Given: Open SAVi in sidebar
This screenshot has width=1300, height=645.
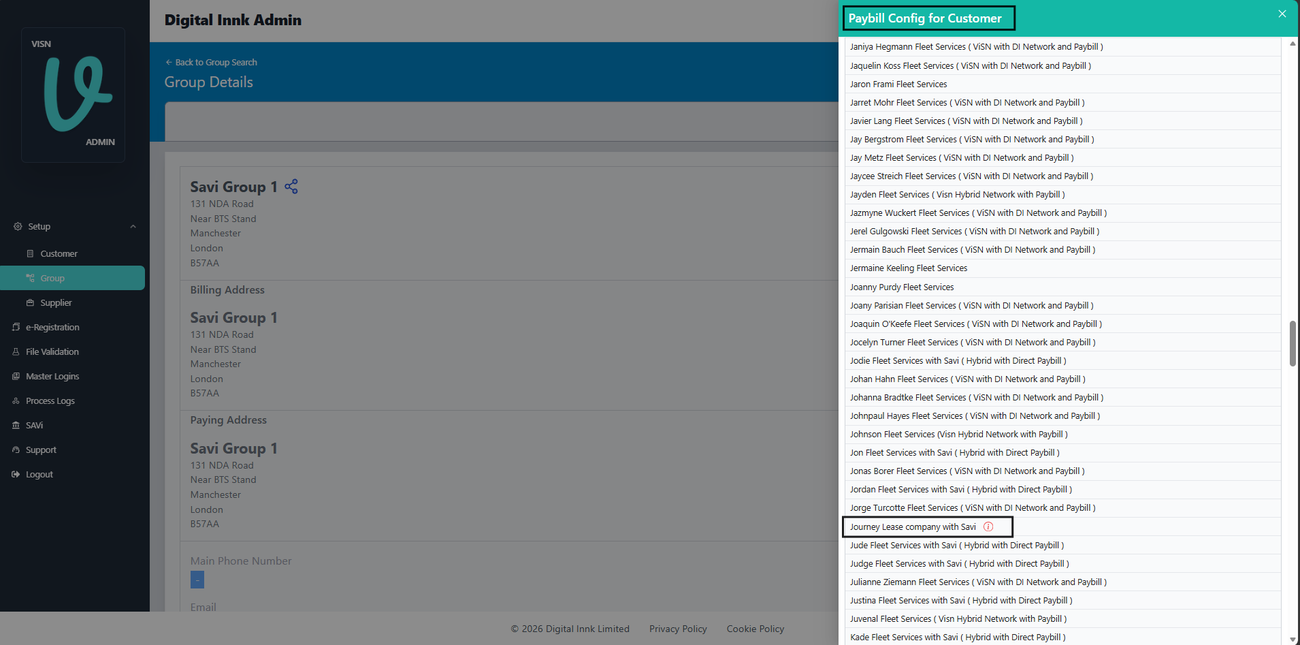Looking at the screenshot, I should tap(34, 425).
